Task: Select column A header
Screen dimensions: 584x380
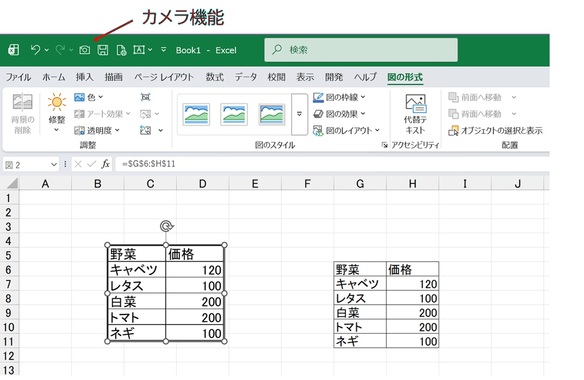Action: (x=45, y=183)
